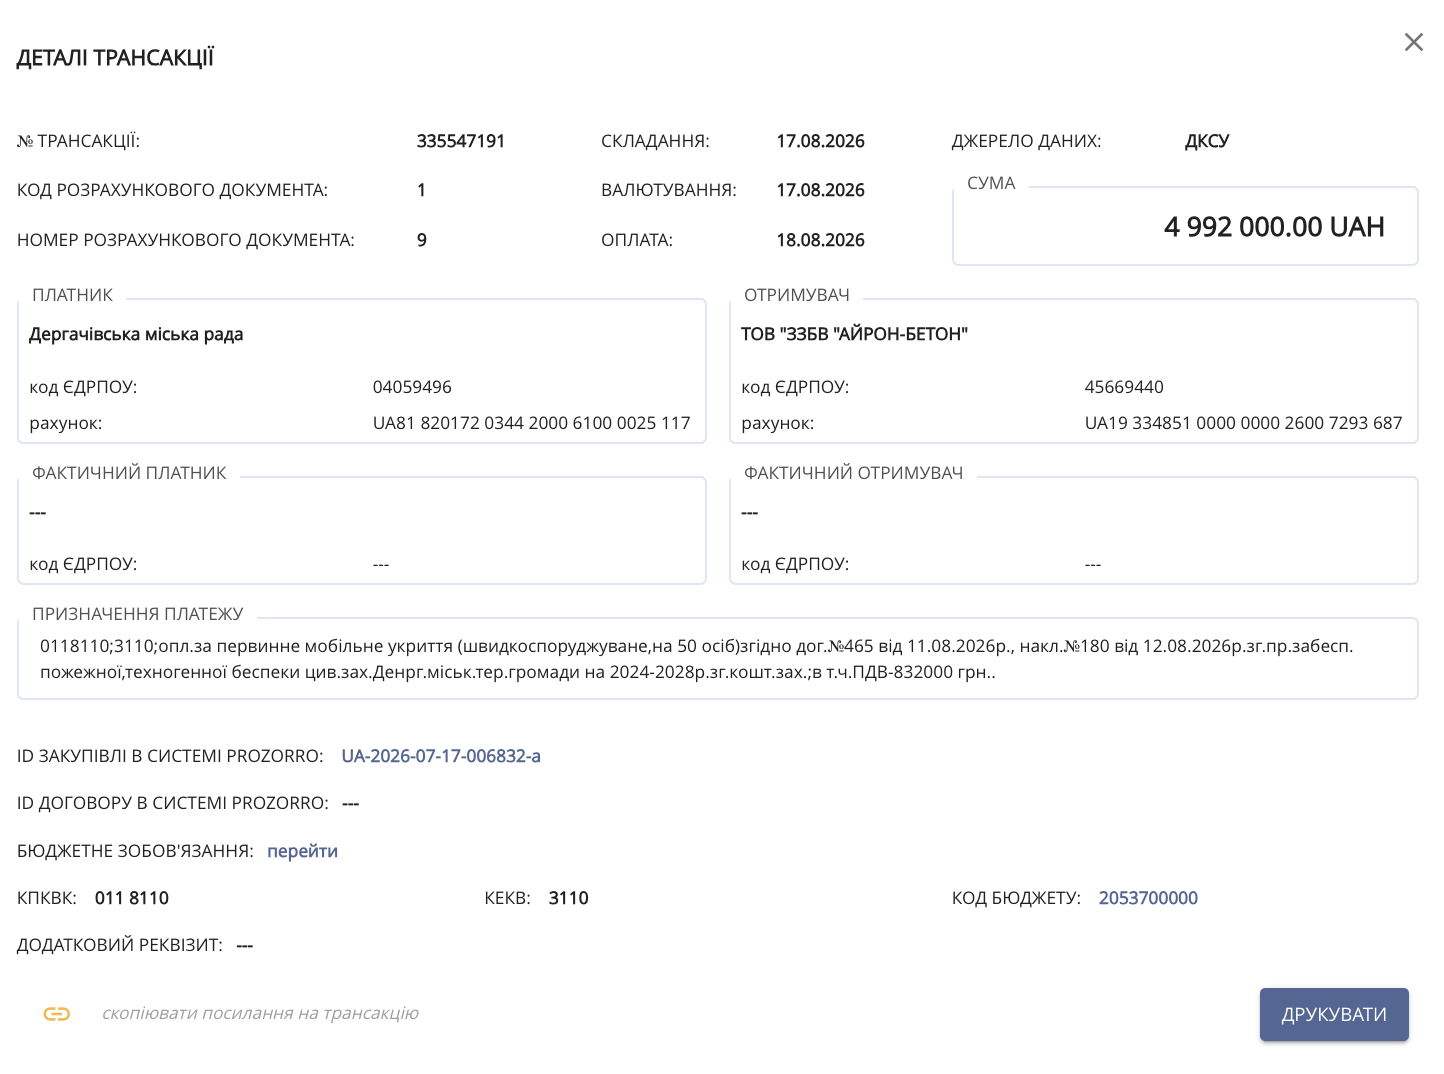Click the amount 4 992 000.00 UAH
Screen dimensions: 1444x1074
pyautogui.click(x=1274, y=227)
